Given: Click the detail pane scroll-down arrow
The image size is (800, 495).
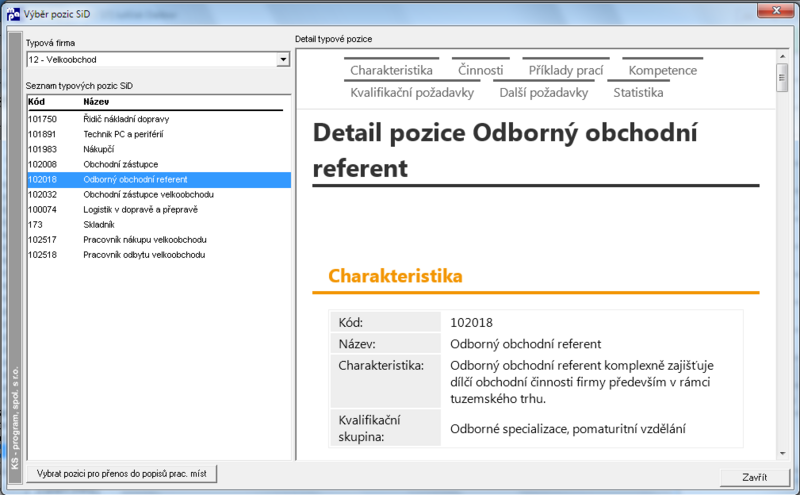Looking at the screenshot, I should (782, 453).
